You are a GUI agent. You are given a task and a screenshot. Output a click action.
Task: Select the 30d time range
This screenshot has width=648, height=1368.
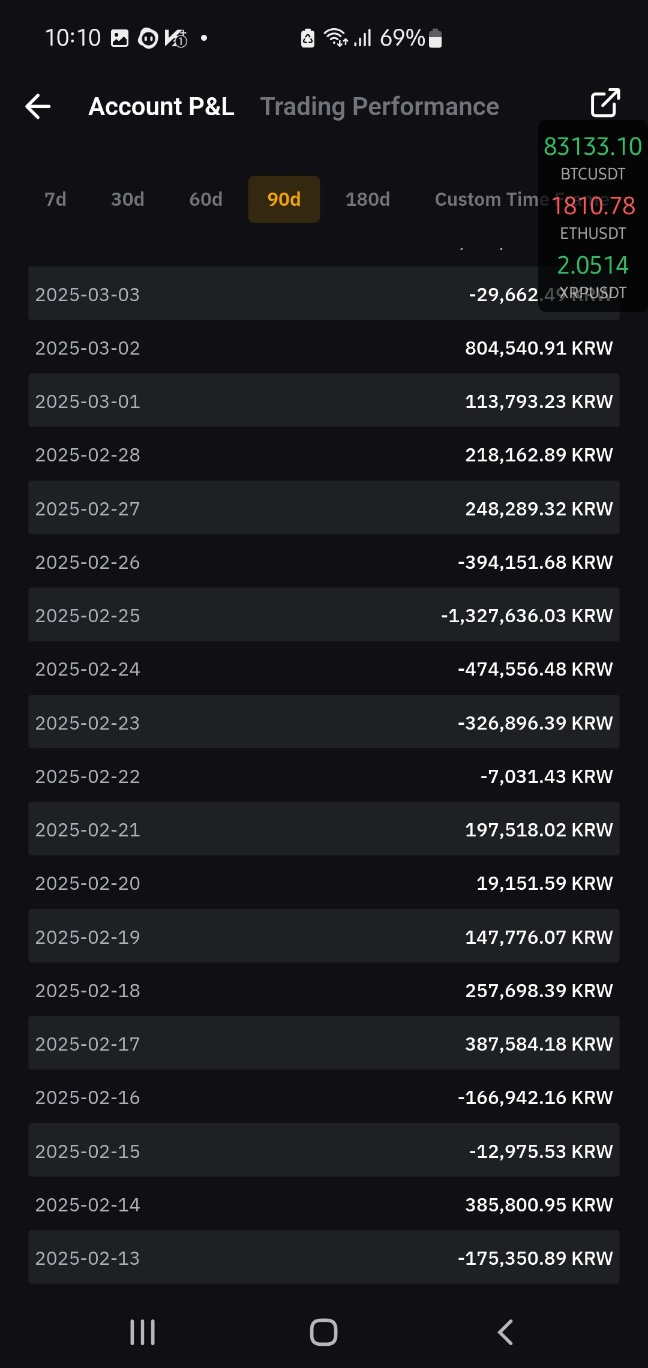point(127,199)
